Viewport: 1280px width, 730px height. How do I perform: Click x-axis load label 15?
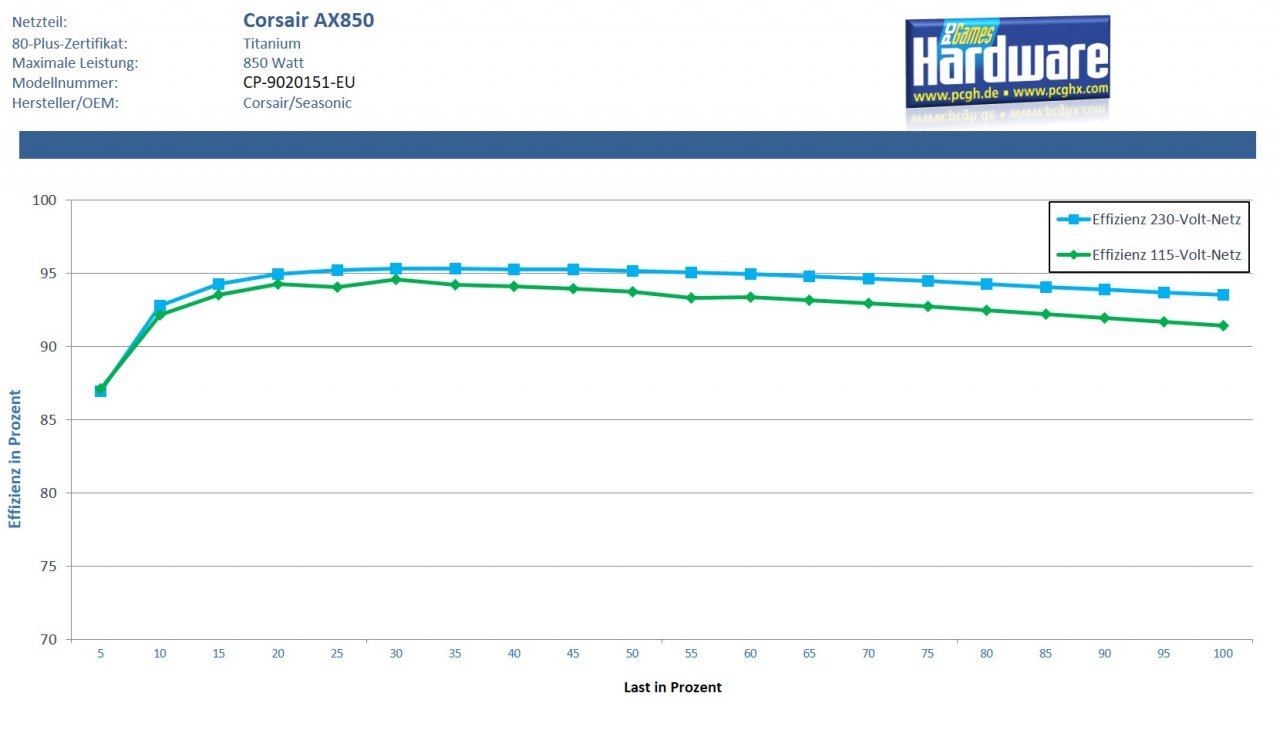click(x=219, y=654)
